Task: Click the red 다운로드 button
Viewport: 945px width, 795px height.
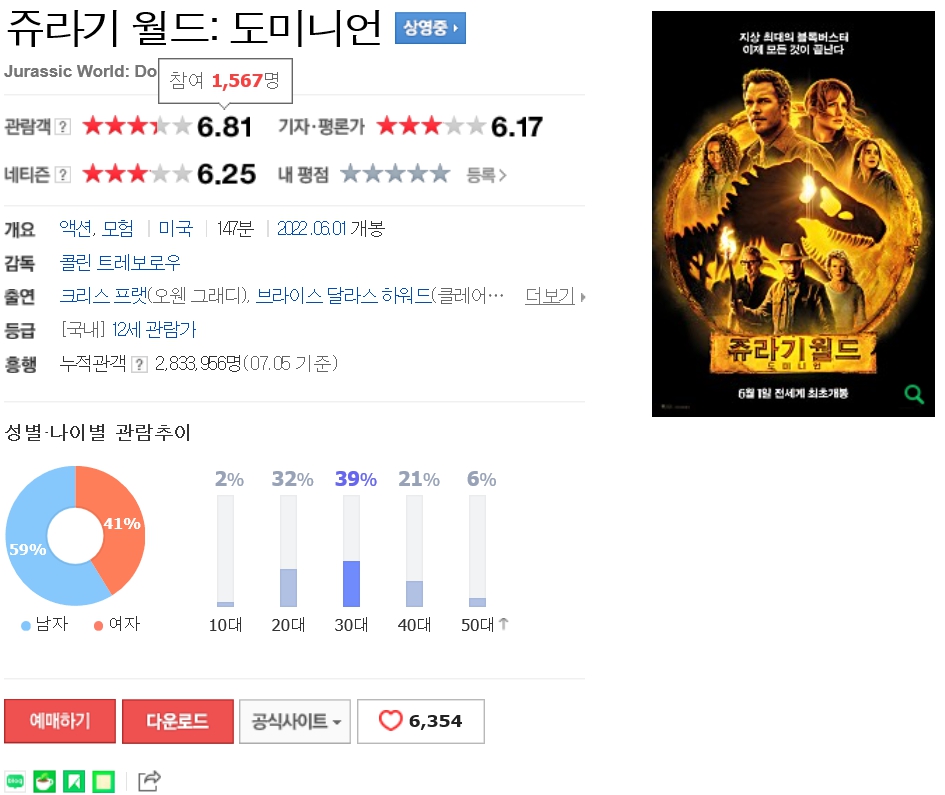Action: click(x=178, y=721)
